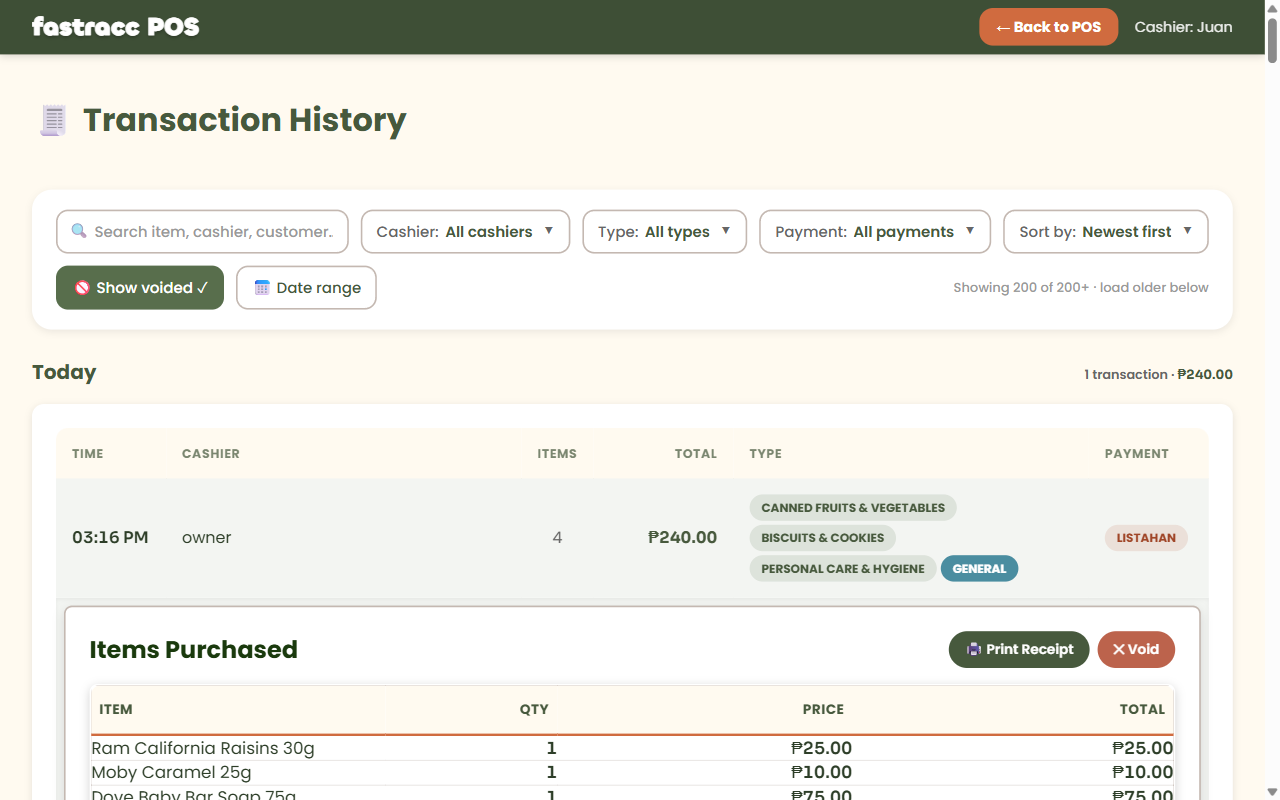Click the PRICE column header
This screenshot has width=1280, height=800.
pos(823,709)
